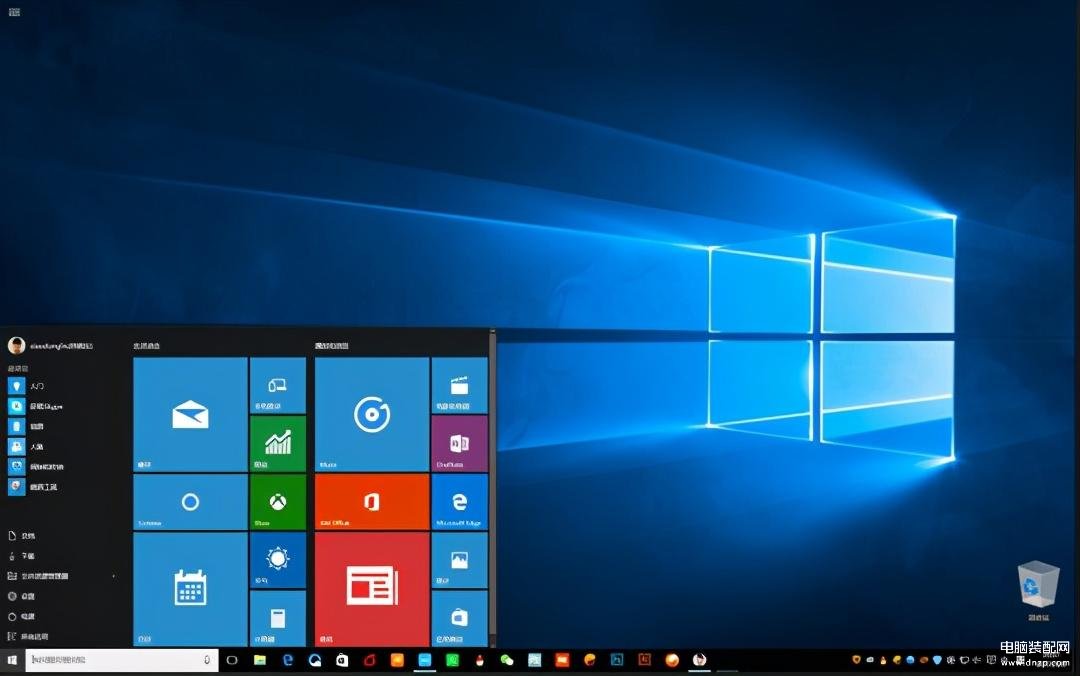
Task: Open the Photos landscape tile
Action: pyautogui.click(x=459, y=560)
